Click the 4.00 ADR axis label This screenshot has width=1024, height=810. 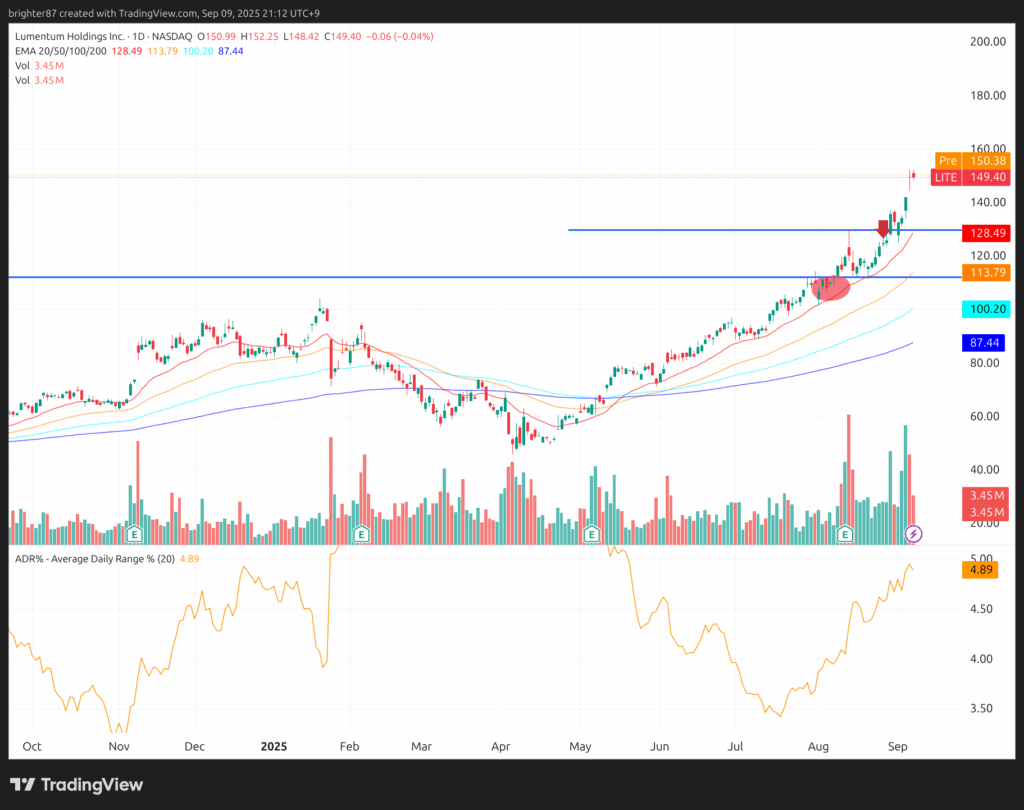pyautogui.click(x=981, y=658)
